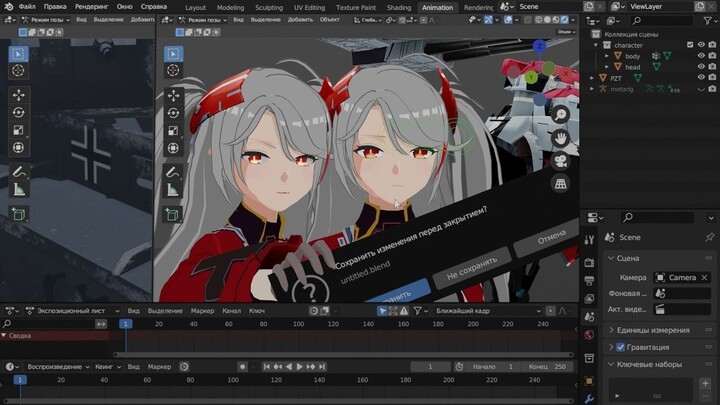Hide the PZT object with eye icon
Viewport: 720px width, 405px height.
tap(701, 78)
